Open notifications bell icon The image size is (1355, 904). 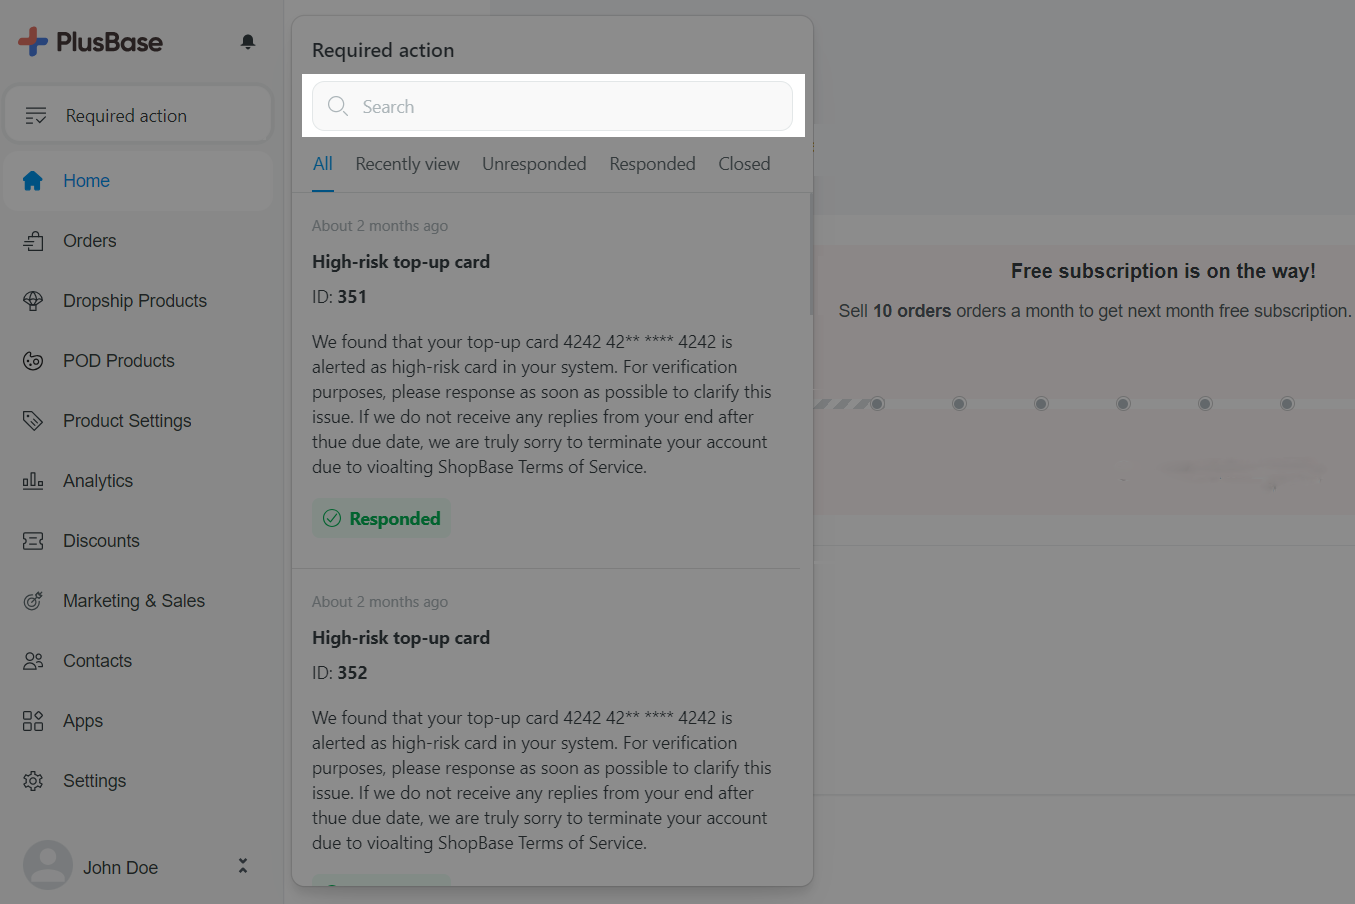pyautogui.click(x=248, y=41)
